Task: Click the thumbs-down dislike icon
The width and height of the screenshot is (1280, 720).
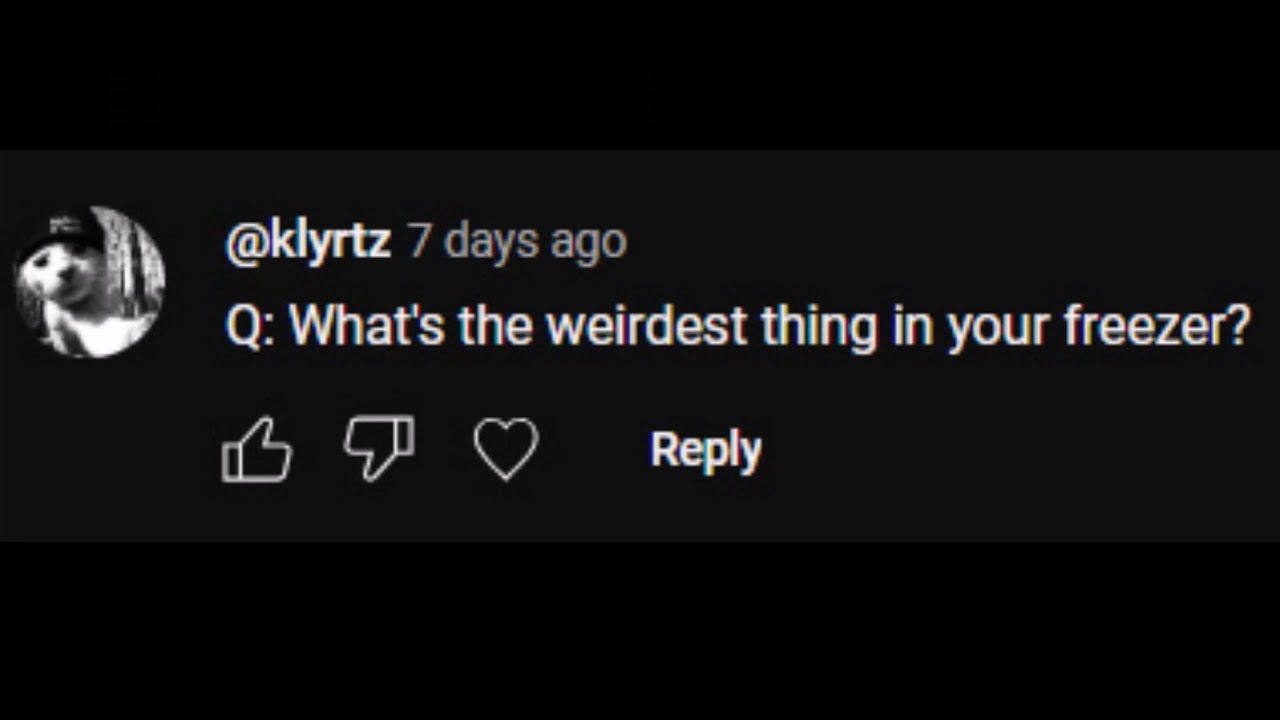Action: [379, 447]
